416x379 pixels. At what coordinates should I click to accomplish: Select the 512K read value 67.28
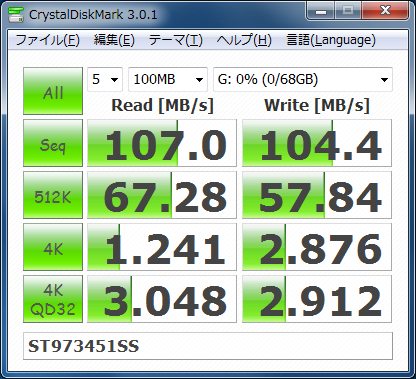pos(162,195)
